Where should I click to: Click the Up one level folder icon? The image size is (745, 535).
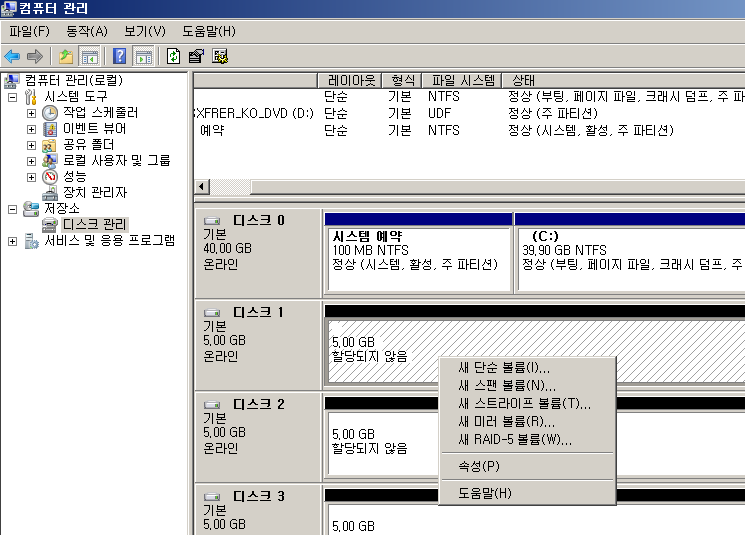coord(66,57)
